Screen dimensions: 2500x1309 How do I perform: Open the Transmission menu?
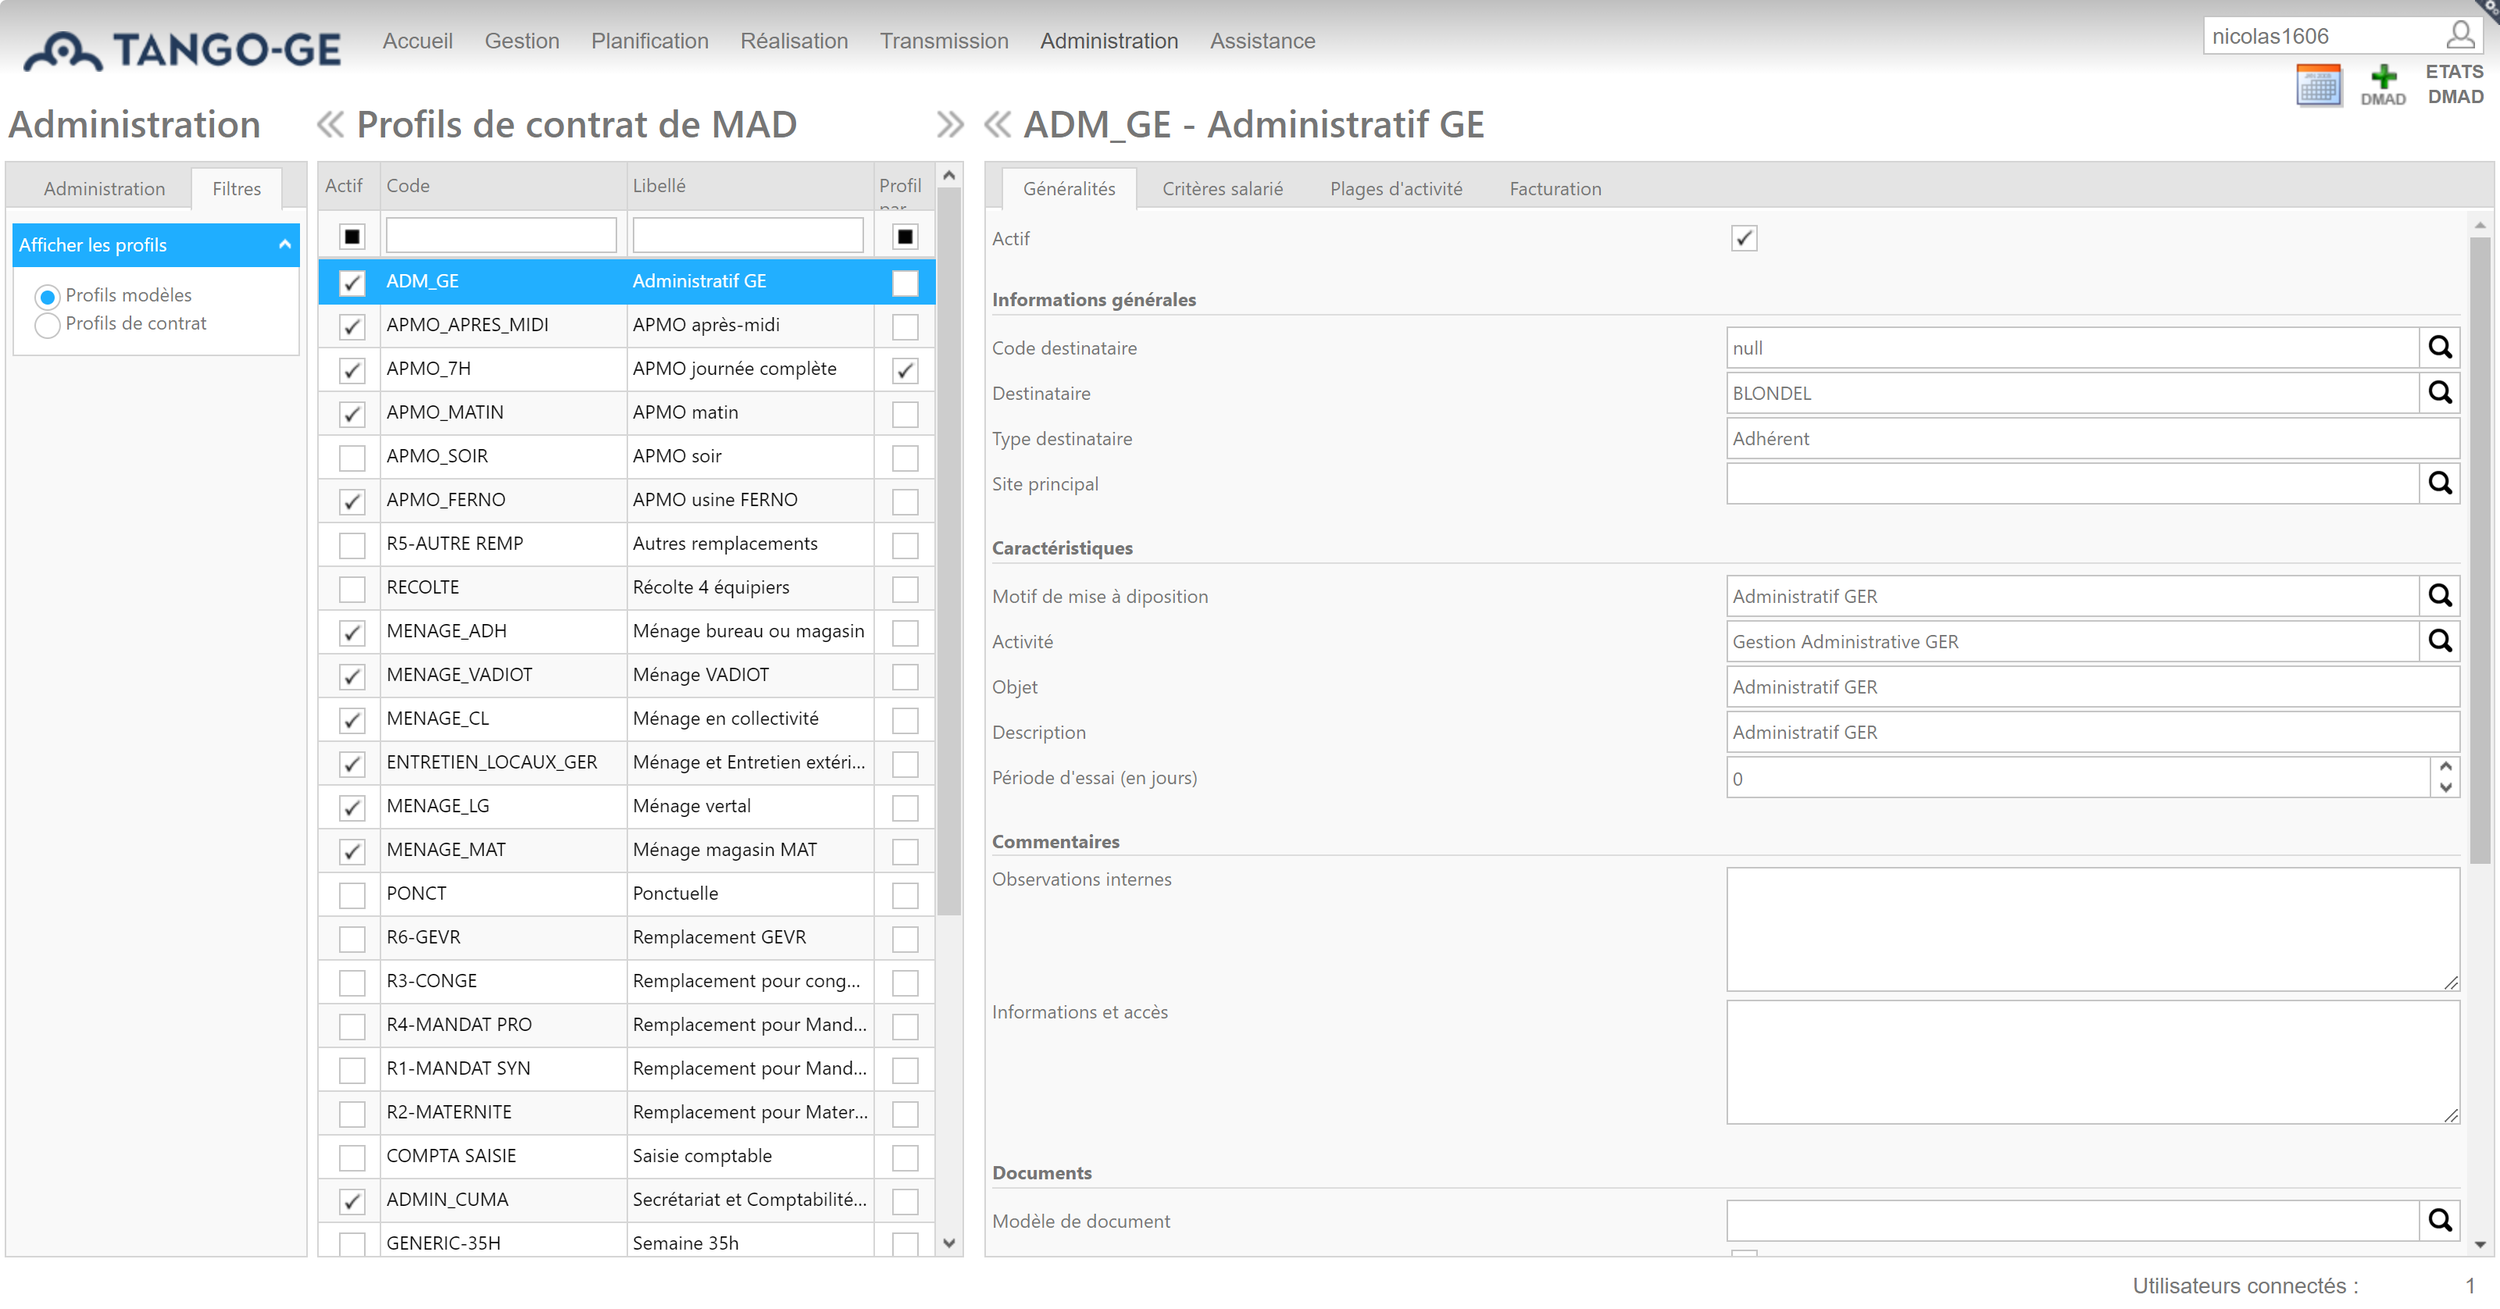pos(944,41)
